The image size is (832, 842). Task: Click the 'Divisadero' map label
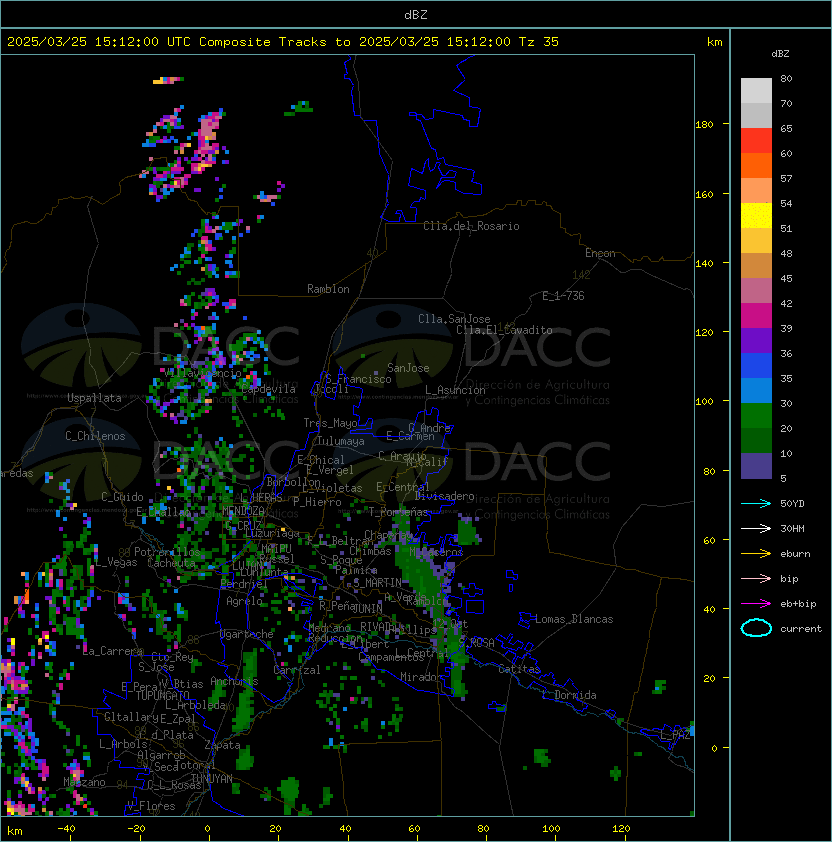click(444, 496)
